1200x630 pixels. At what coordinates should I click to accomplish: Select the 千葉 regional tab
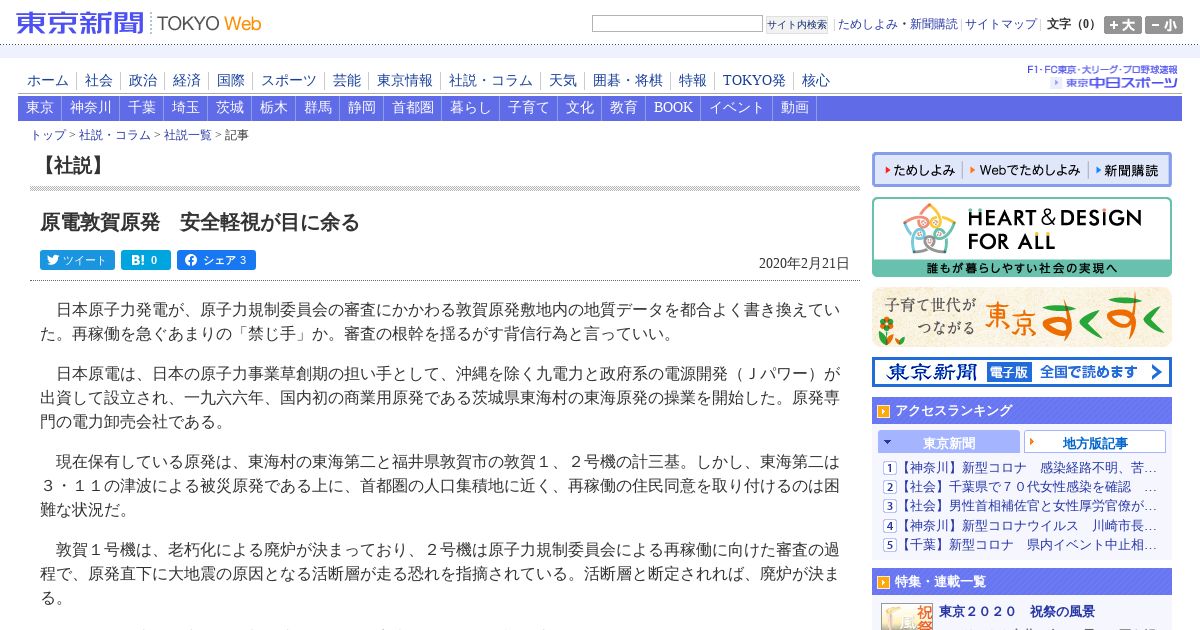[142, 108]
